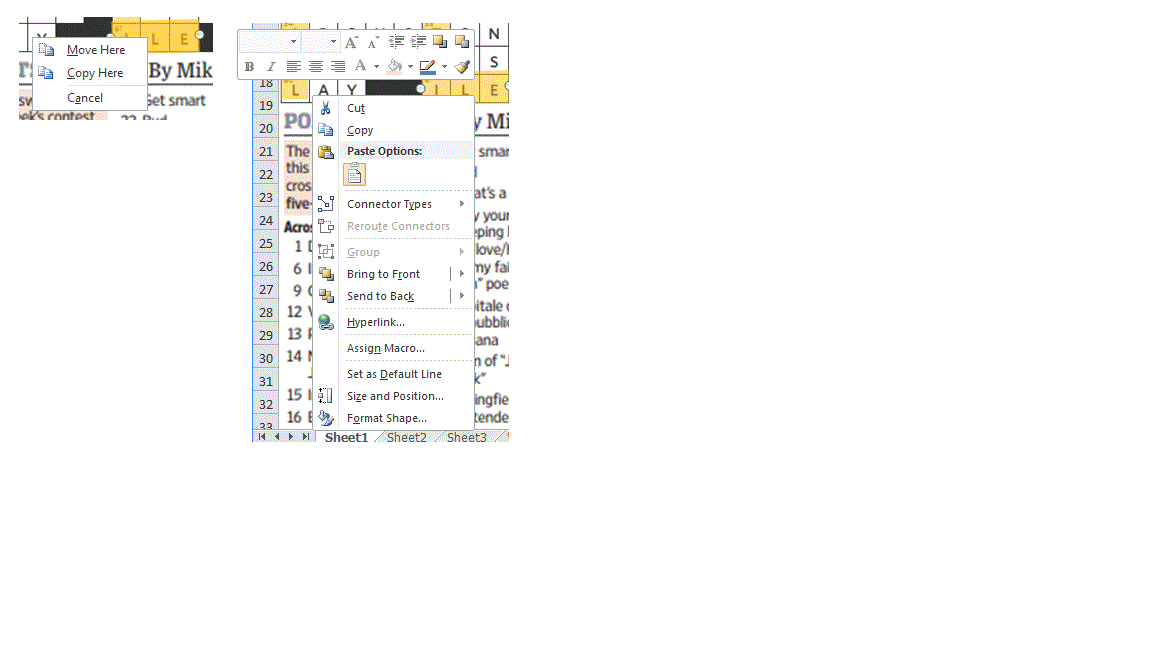The width and height of the screenshot is (1152, 648).
Task: Click the Hyperlink globe icon
Action: click(x=325, y=322)
